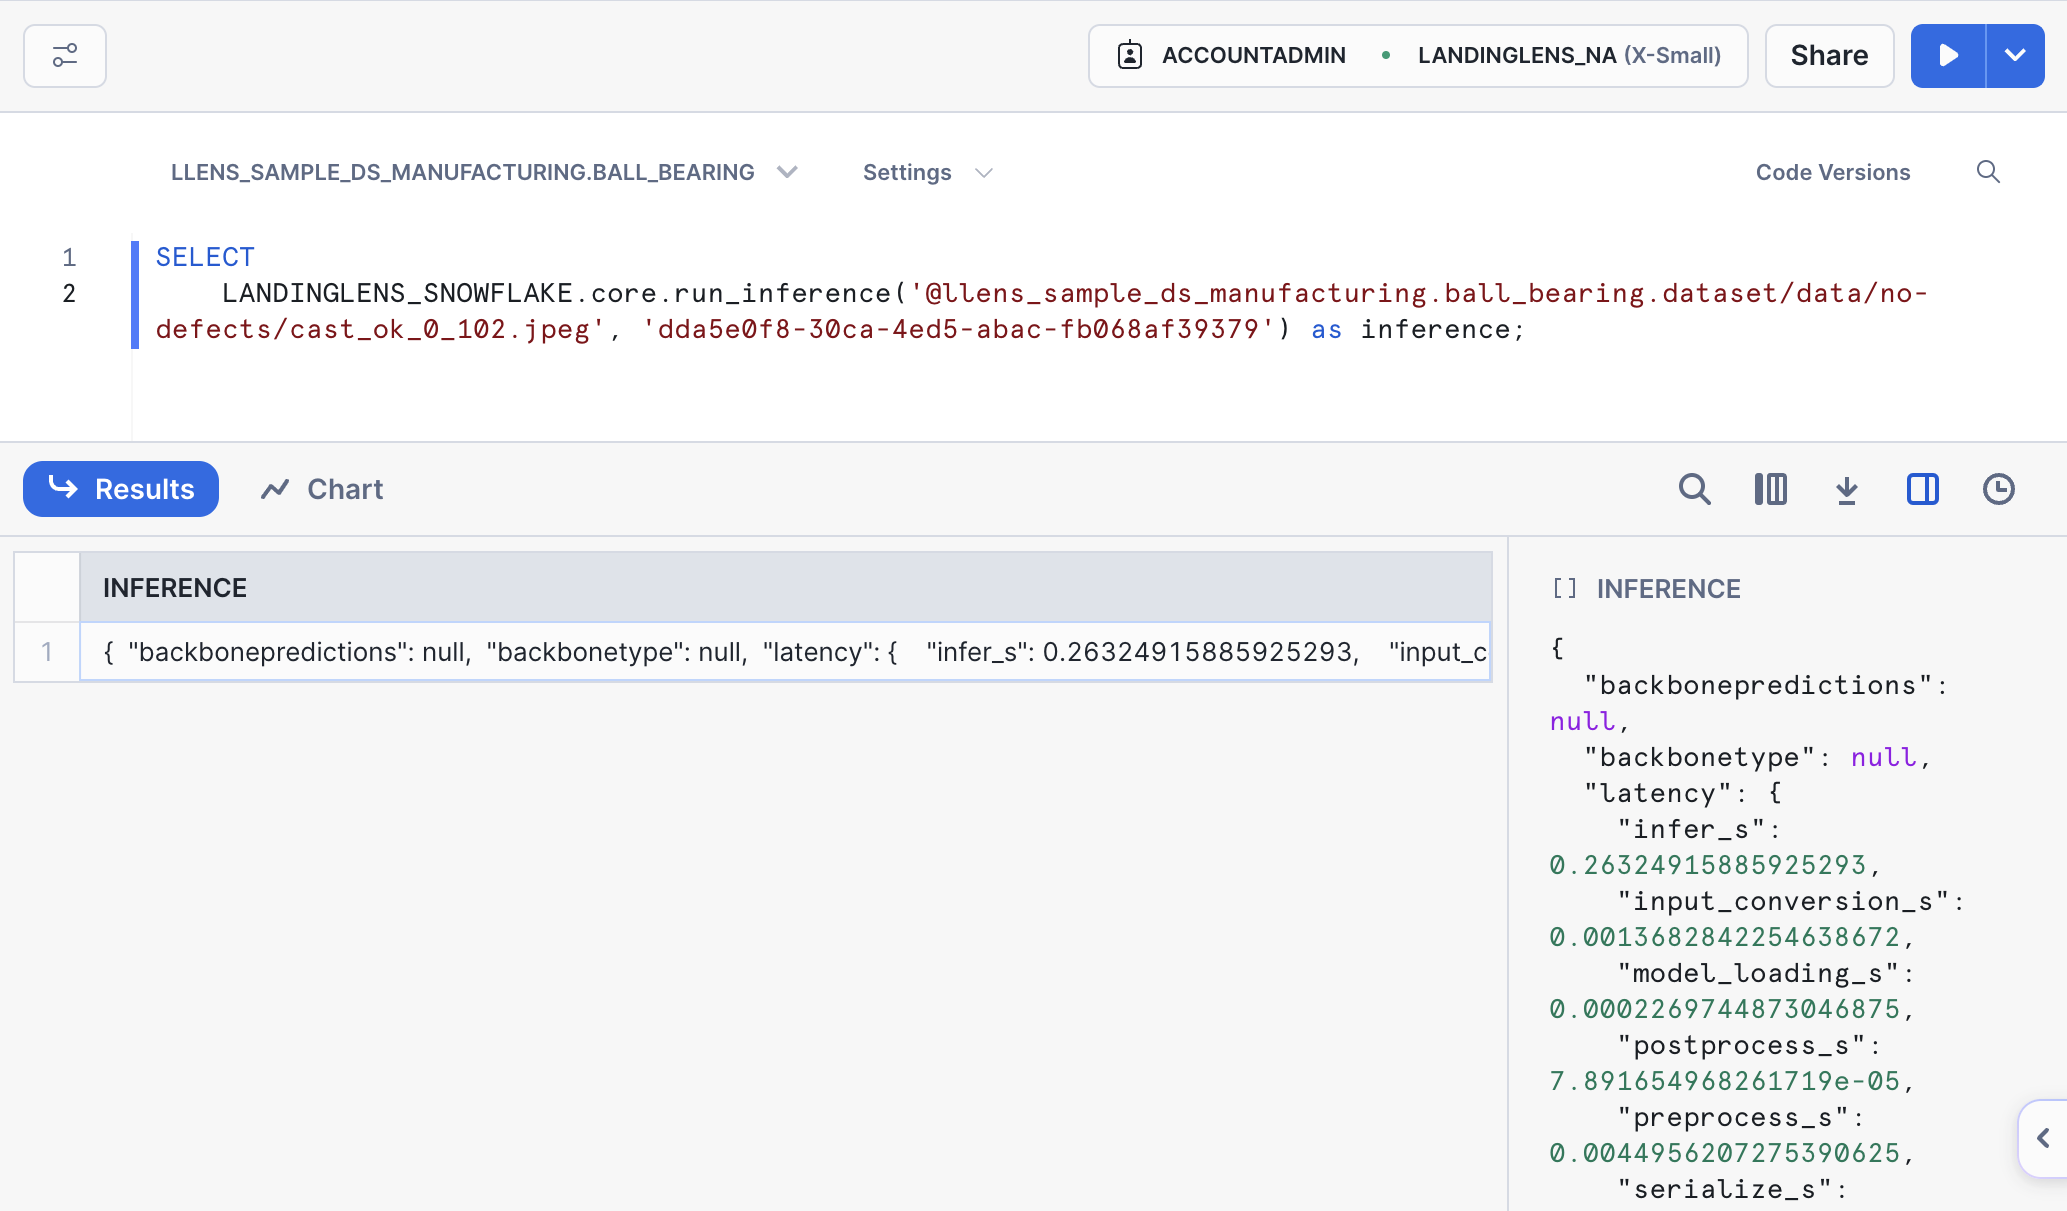This screenshot has height=1211, width=2067.
Task: Open the column selector icon
Action: [1770, 489]
